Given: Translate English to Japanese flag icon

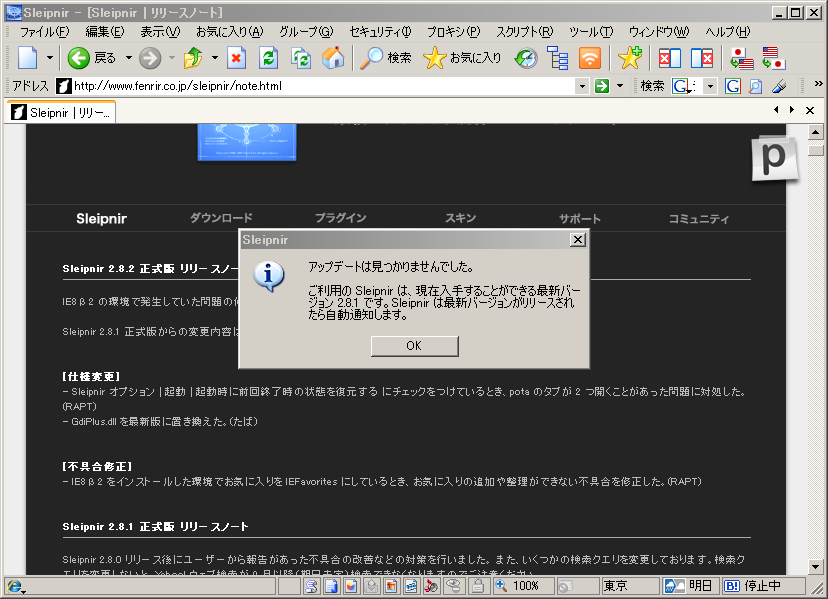Looking at the screenshot, I should (x=774, y=58).
